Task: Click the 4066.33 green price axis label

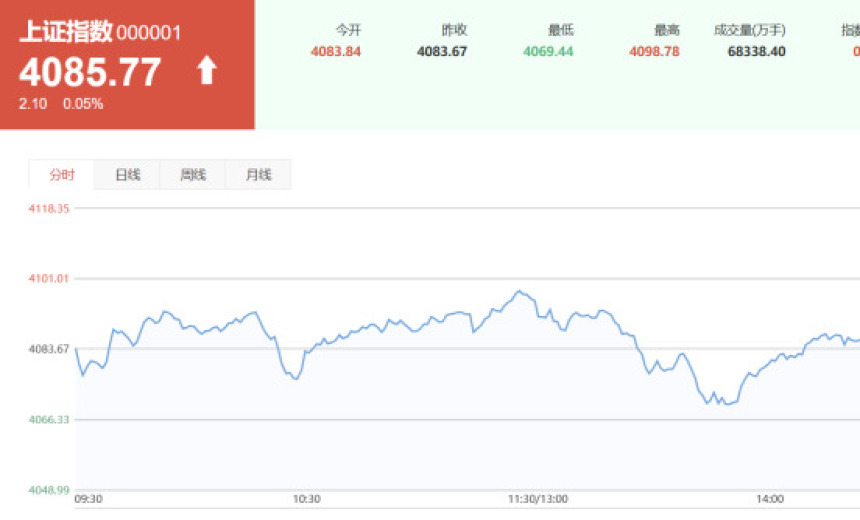Action: point(48,420)
